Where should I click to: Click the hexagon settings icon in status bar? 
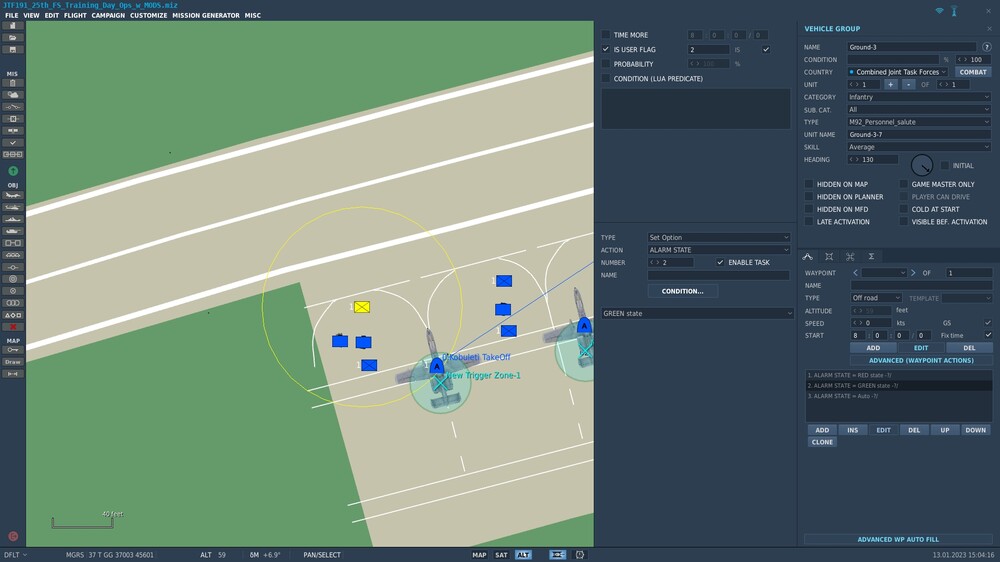[x=580, y=555]
